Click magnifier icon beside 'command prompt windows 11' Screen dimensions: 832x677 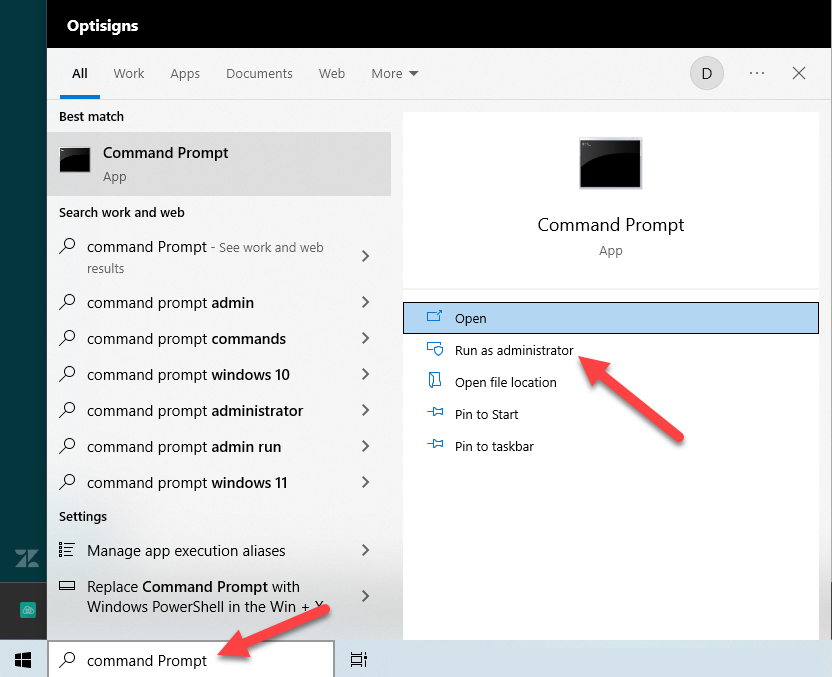(67, 482)
